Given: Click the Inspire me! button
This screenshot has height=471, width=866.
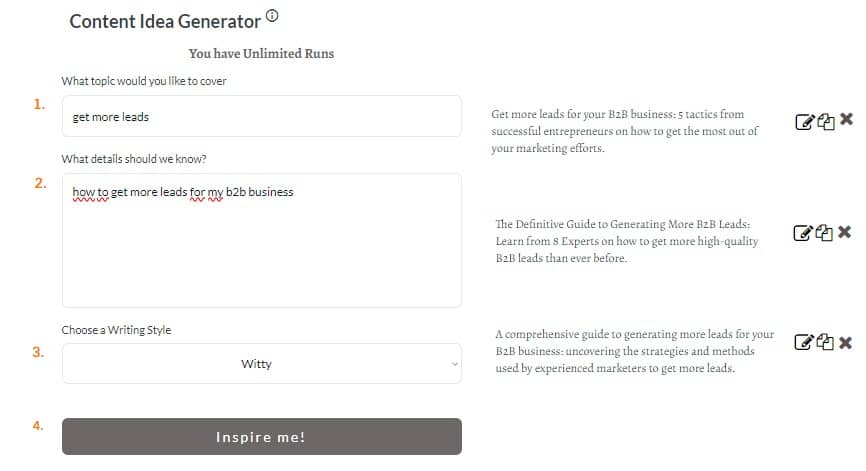Looking at the screenshot, I should (x=262, y=436).
